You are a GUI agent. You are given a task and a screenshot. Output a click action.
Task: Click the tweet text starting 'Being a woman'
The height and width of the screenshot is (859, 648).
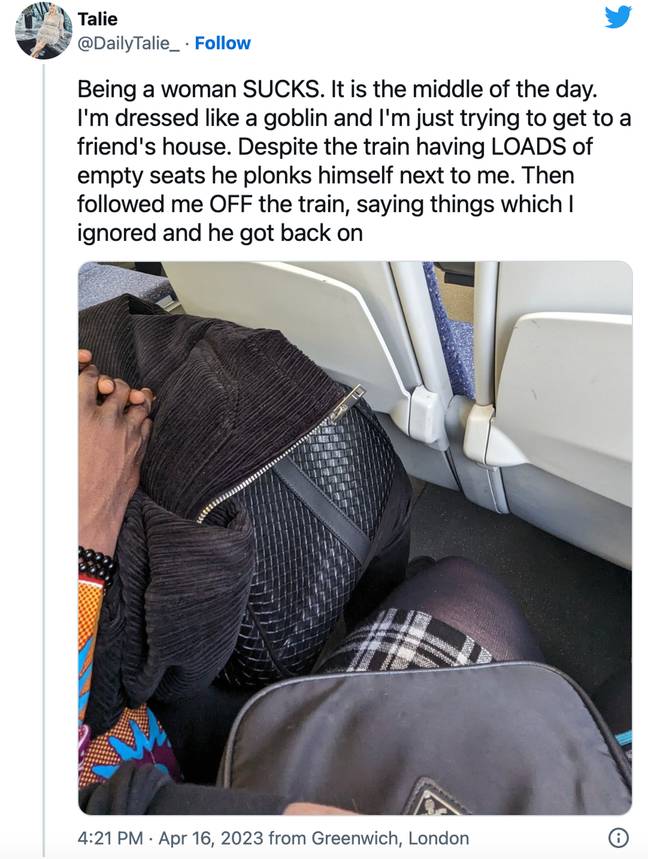click(x=354, y=161)
